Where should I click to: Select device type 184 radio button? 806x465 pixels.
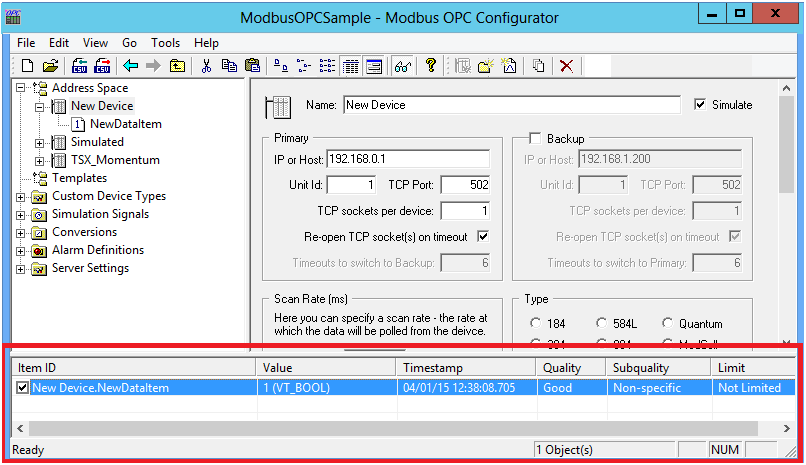pyautogui.click(x=535, y=323)
